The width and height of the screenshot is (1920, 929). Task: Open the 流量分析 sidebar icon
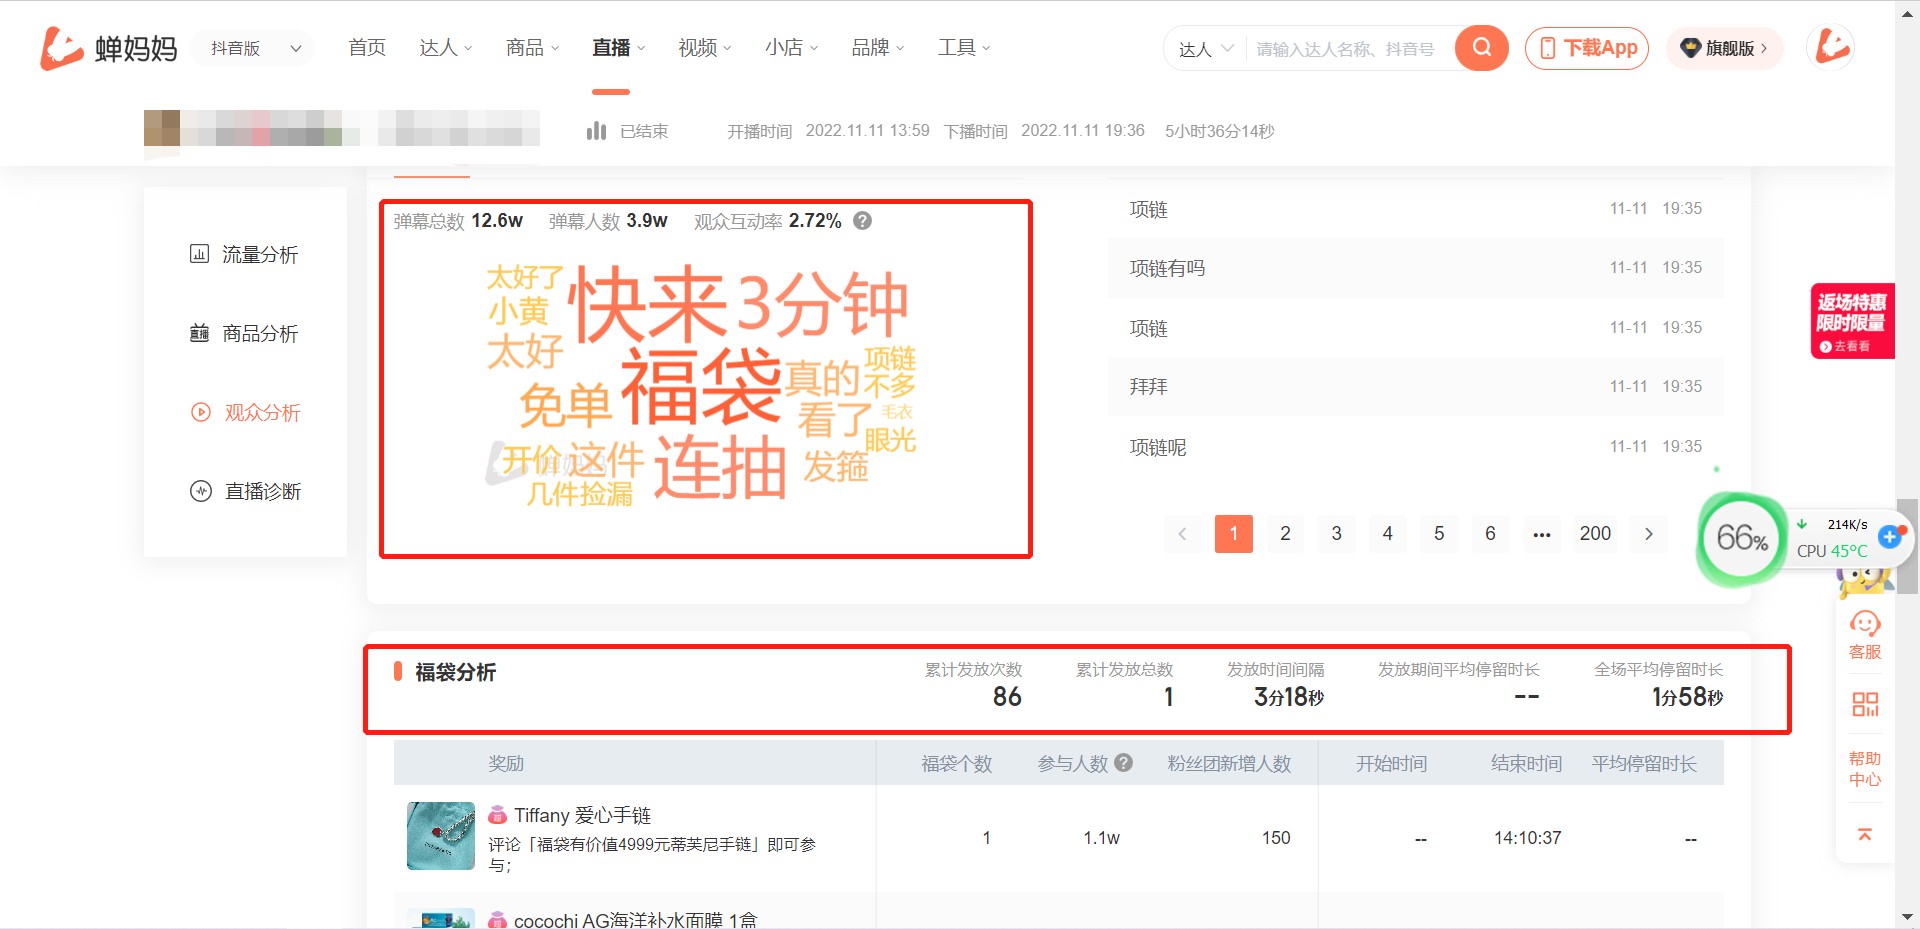201,255
